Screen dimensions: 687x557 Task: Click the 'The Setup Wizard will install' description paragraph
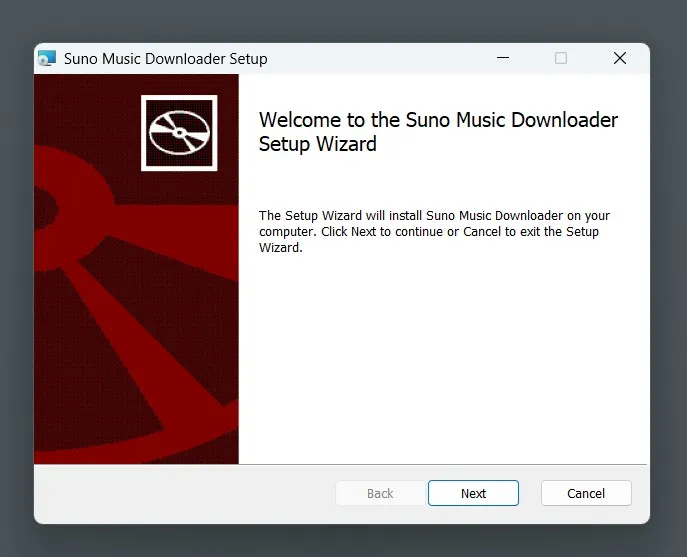click(x=434, y=231)
